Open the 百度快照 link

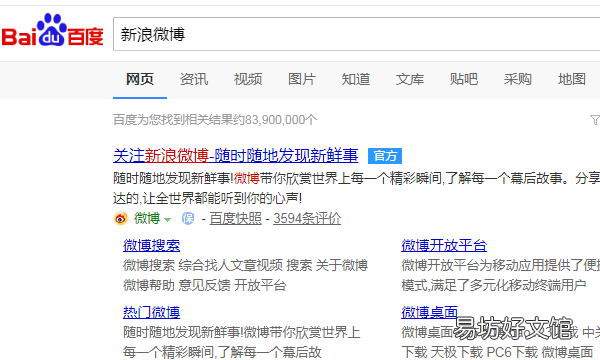[x=236, y=218]
